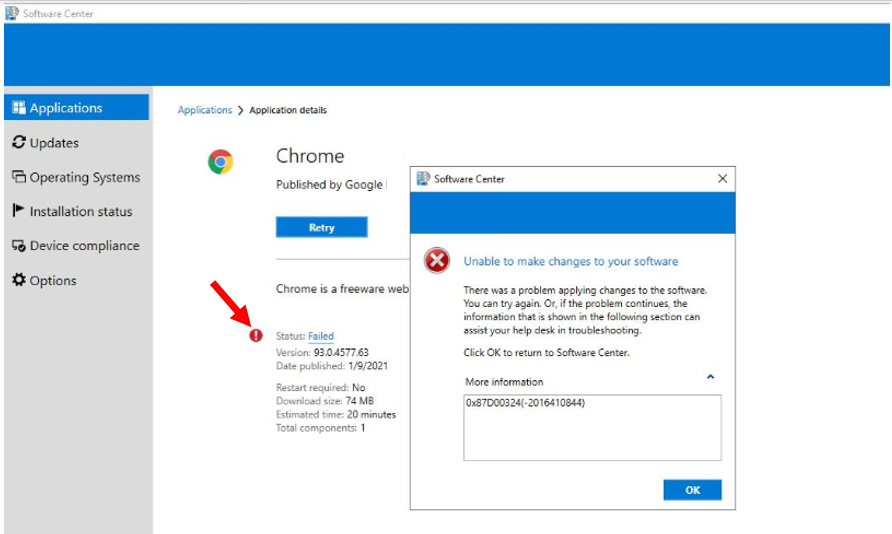892x534 pixels.
Task: Click the 'Click OK to return to Software Center.' text
Action: pyautogui.click(x=546, y=353)
